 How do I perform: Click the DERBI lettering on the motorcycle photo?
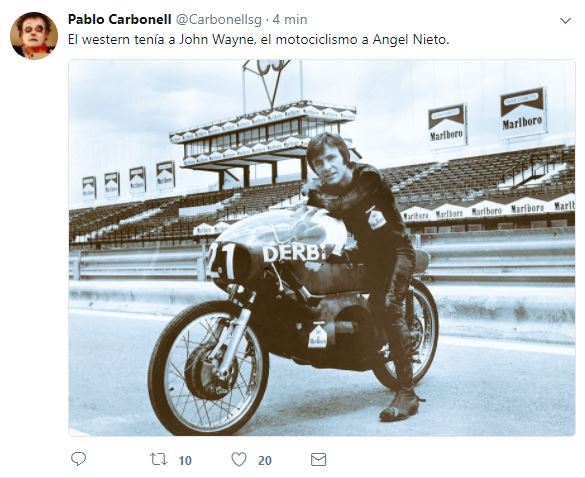pos(295,254)
